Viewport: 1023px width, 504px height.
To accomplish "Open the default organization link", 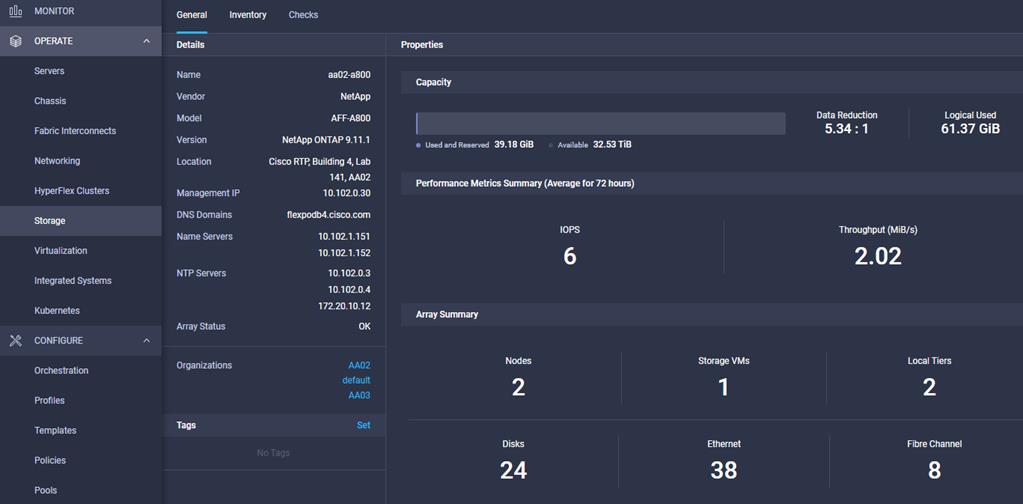I will (356, 380).
